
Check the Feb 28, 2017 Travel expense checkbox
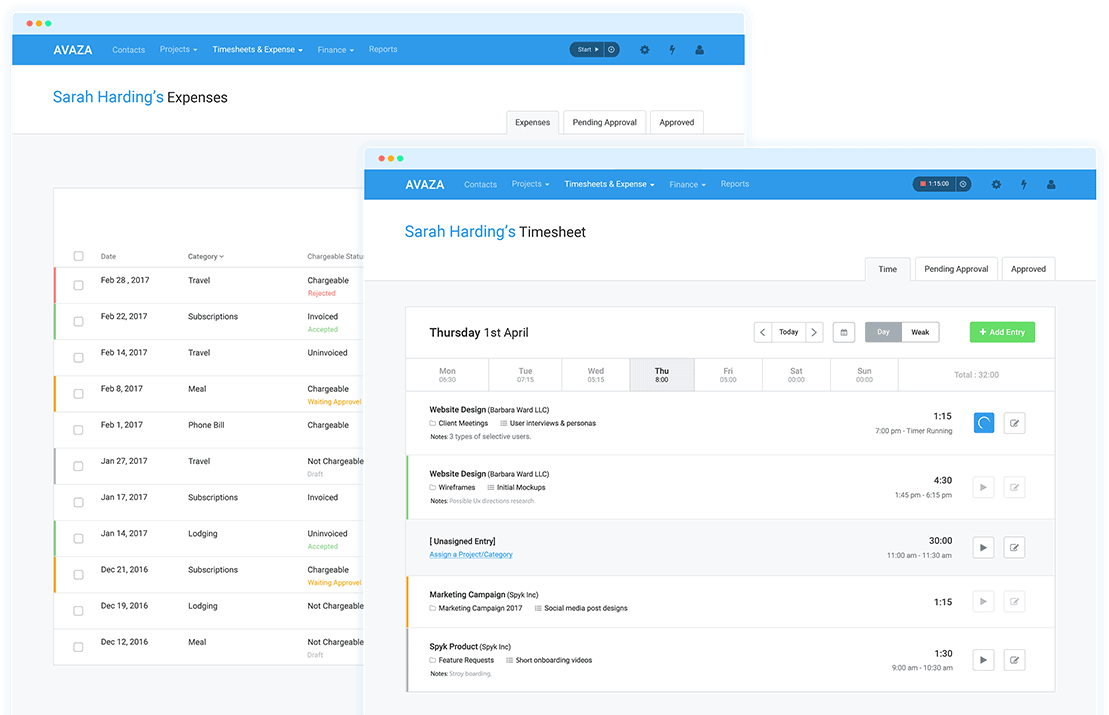pos(78,284)
